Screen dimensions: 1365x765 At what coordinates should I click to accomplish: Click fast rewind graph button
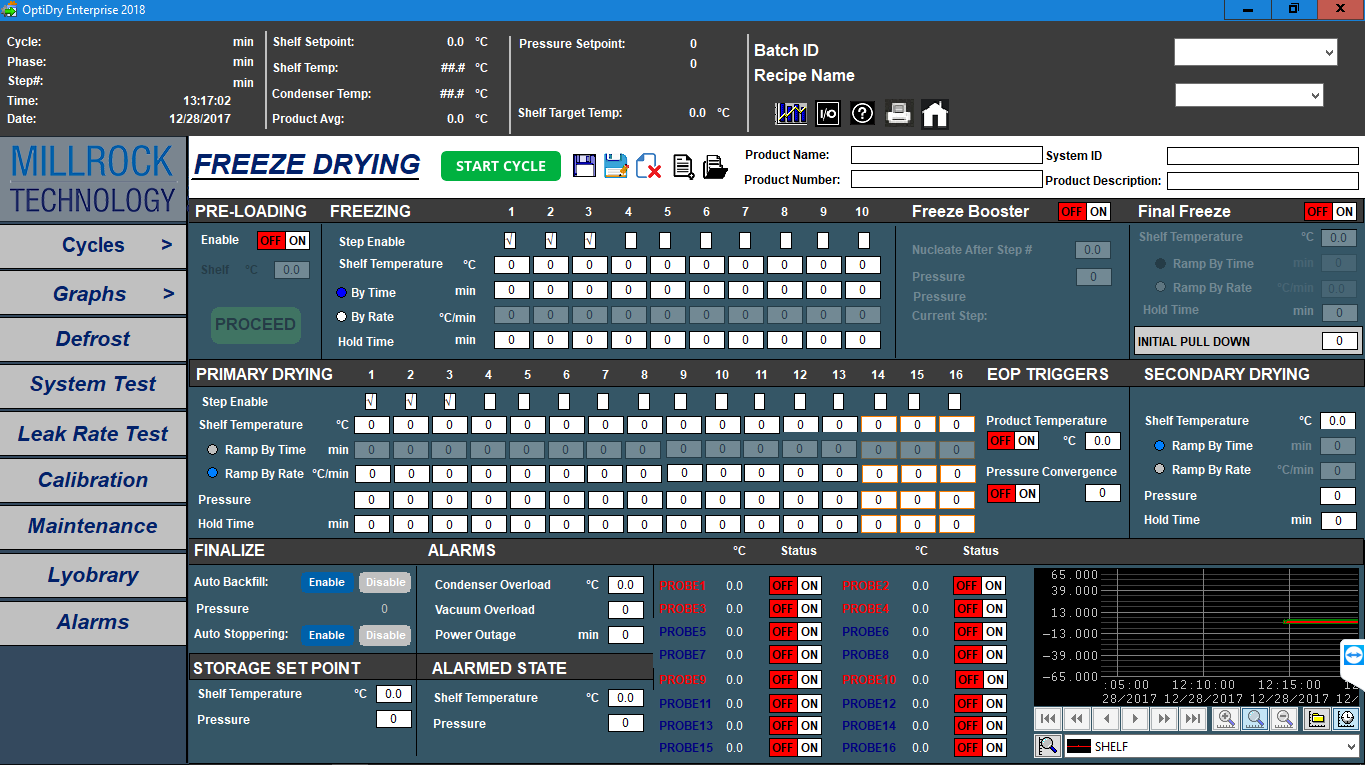[1077, 718]
